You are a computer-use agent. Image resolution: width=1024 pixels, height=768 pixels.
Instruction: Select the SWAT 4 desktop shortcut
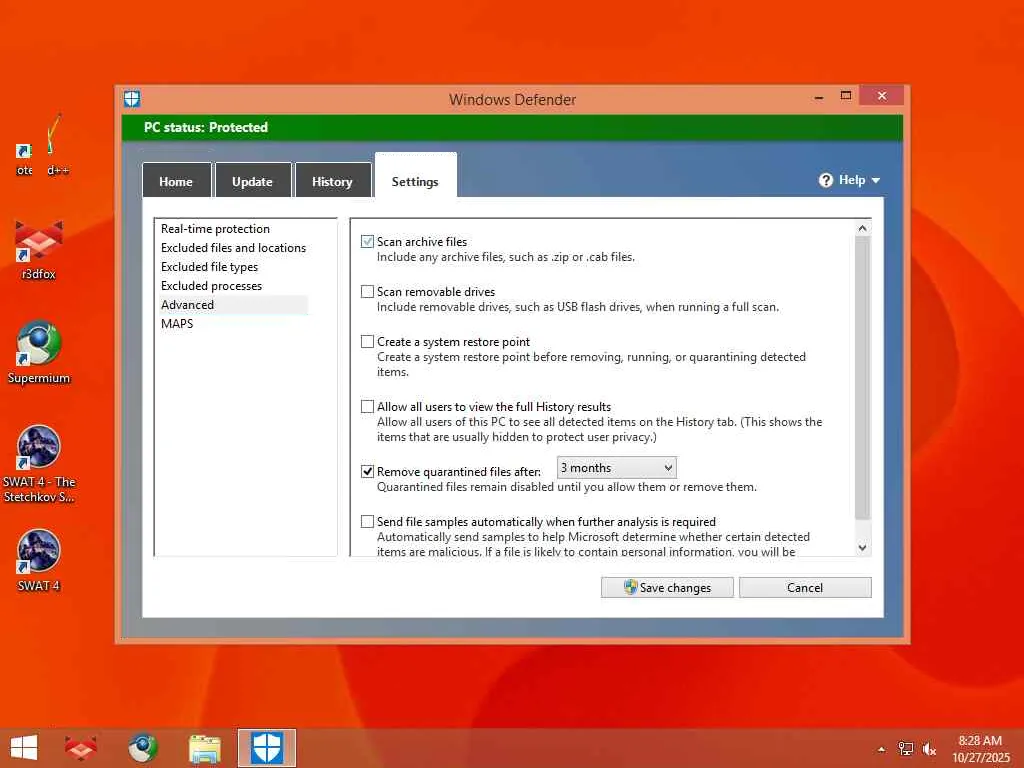click(39, 560)
